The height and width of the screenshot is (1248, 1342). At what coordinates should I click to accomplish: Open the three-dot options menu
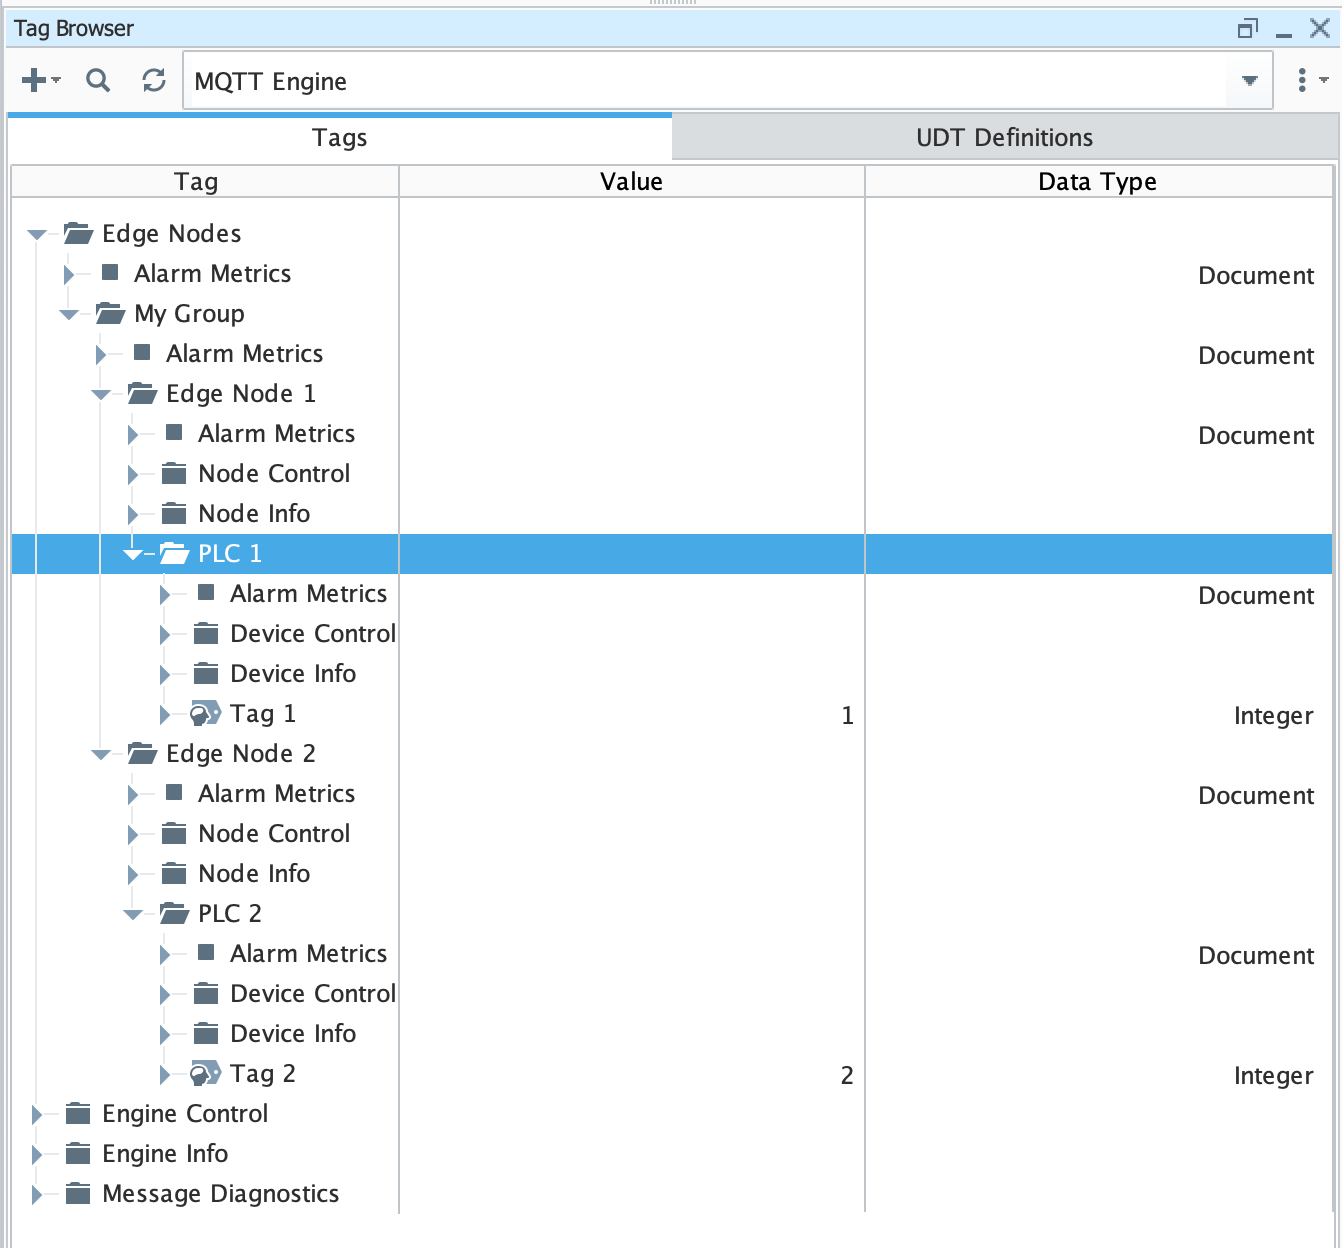1302,80
